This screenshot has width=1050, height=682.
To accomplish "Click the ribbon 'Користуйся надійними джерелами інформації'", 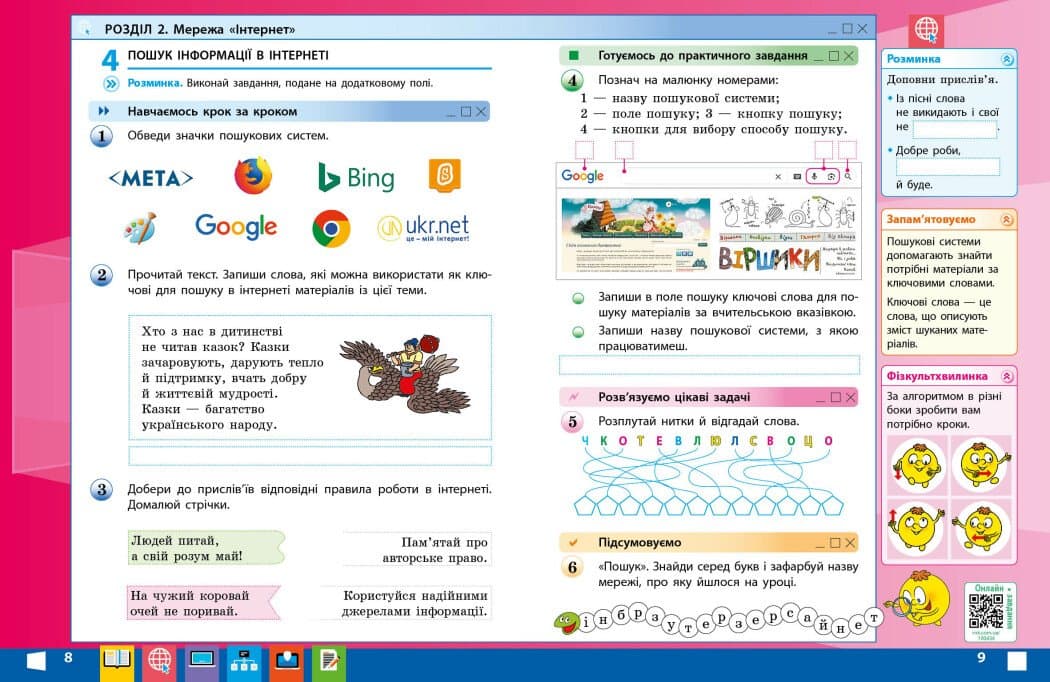I will coord(406,603).
